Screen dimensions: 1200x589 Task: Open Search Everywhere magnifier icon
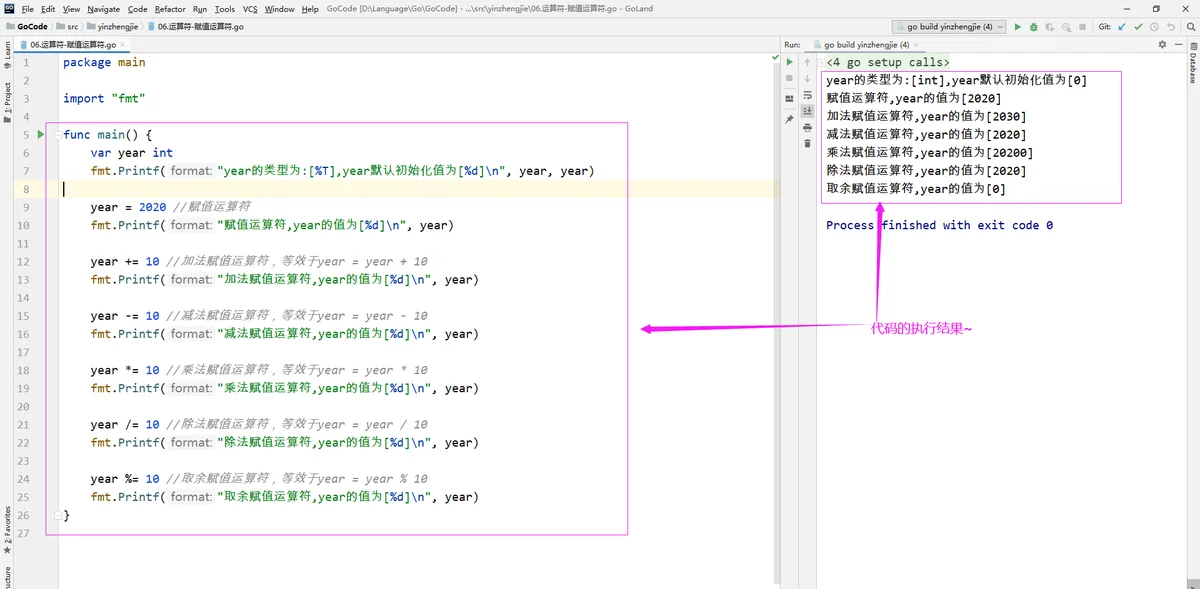point(1189,27)
